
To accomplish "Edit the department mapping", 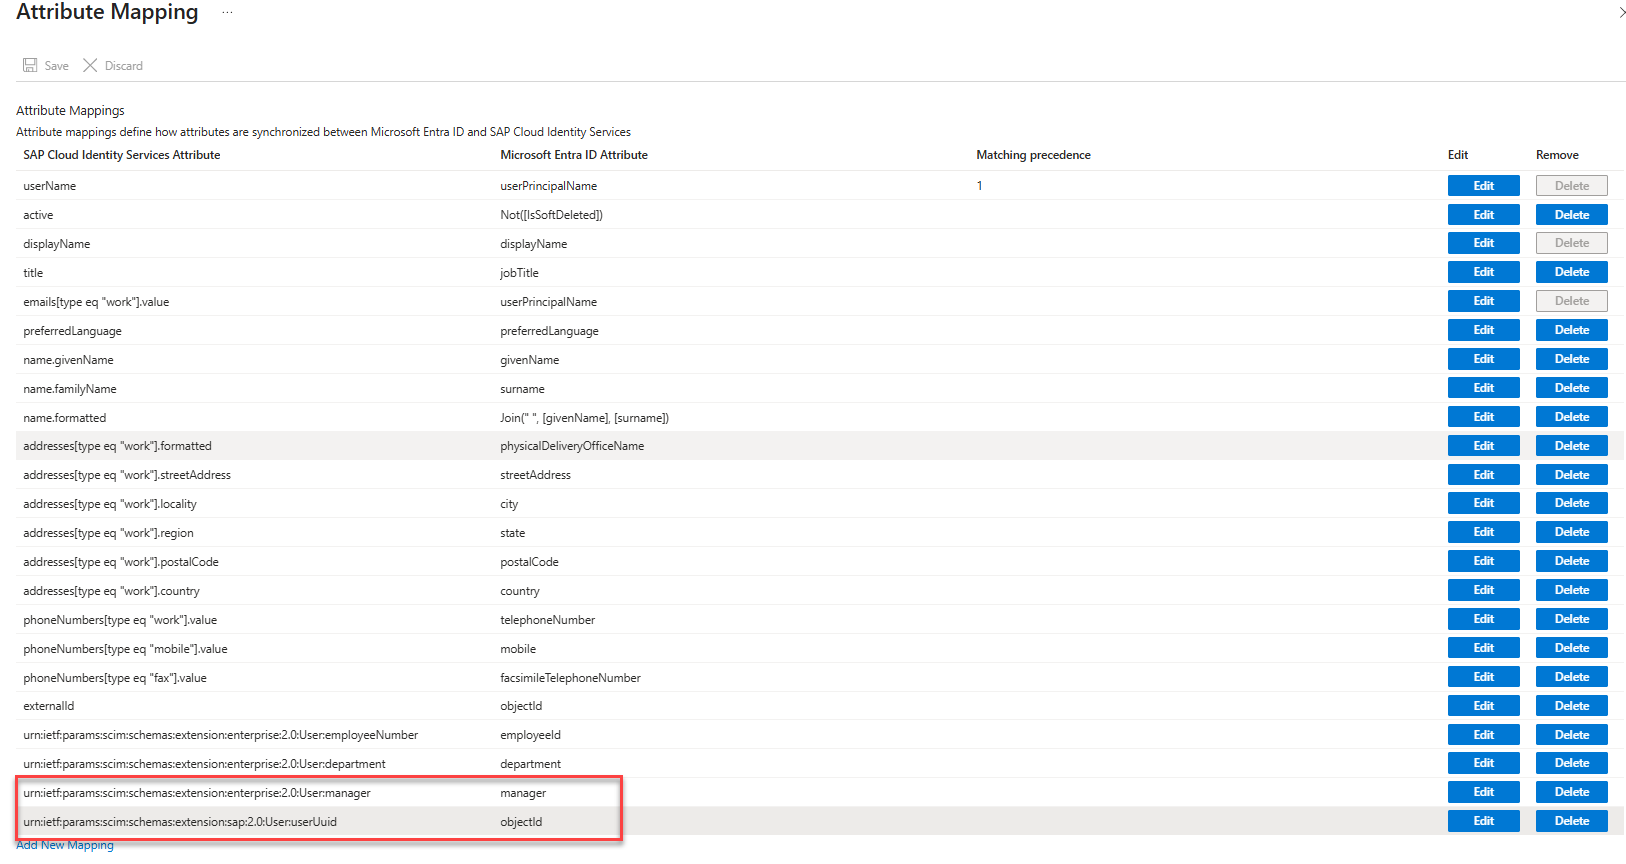I will pos(1483,763).
